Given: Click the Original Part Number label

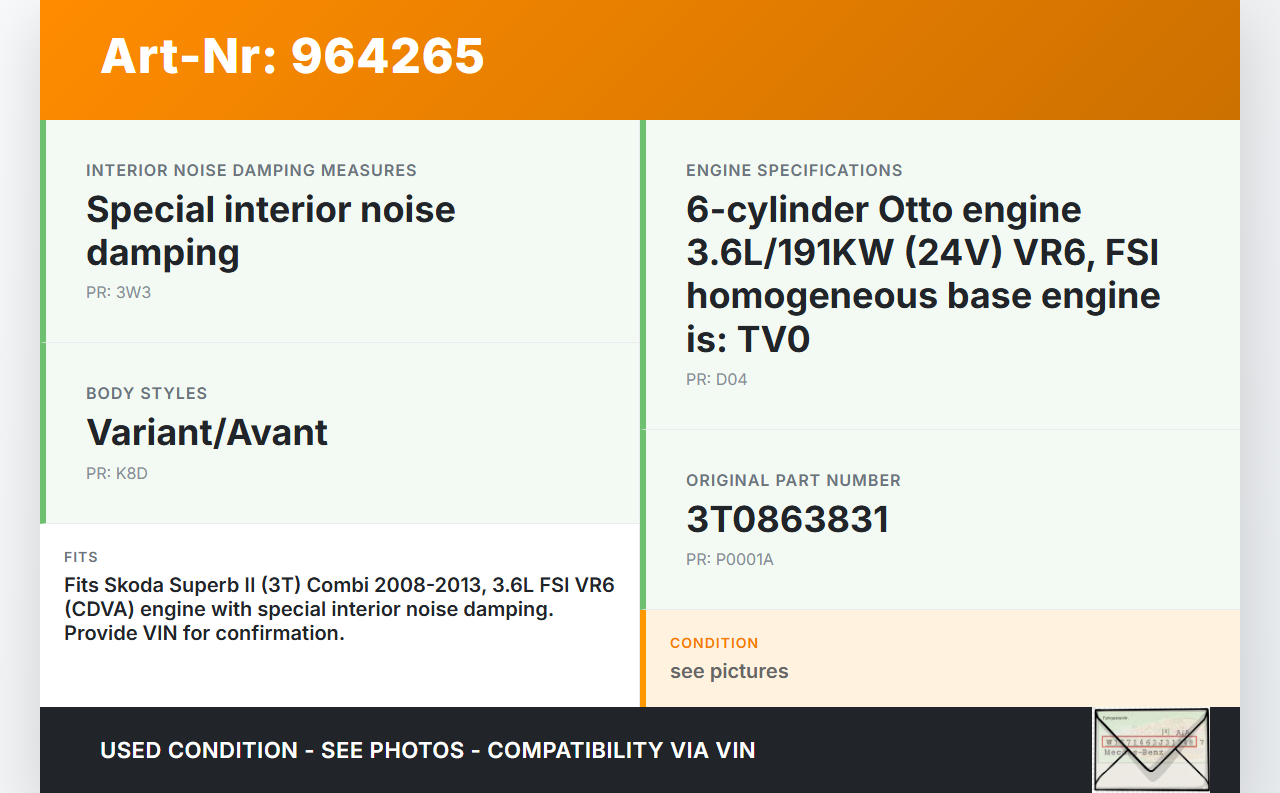Looking at the screenshot, I should click(x=793, y=481).
